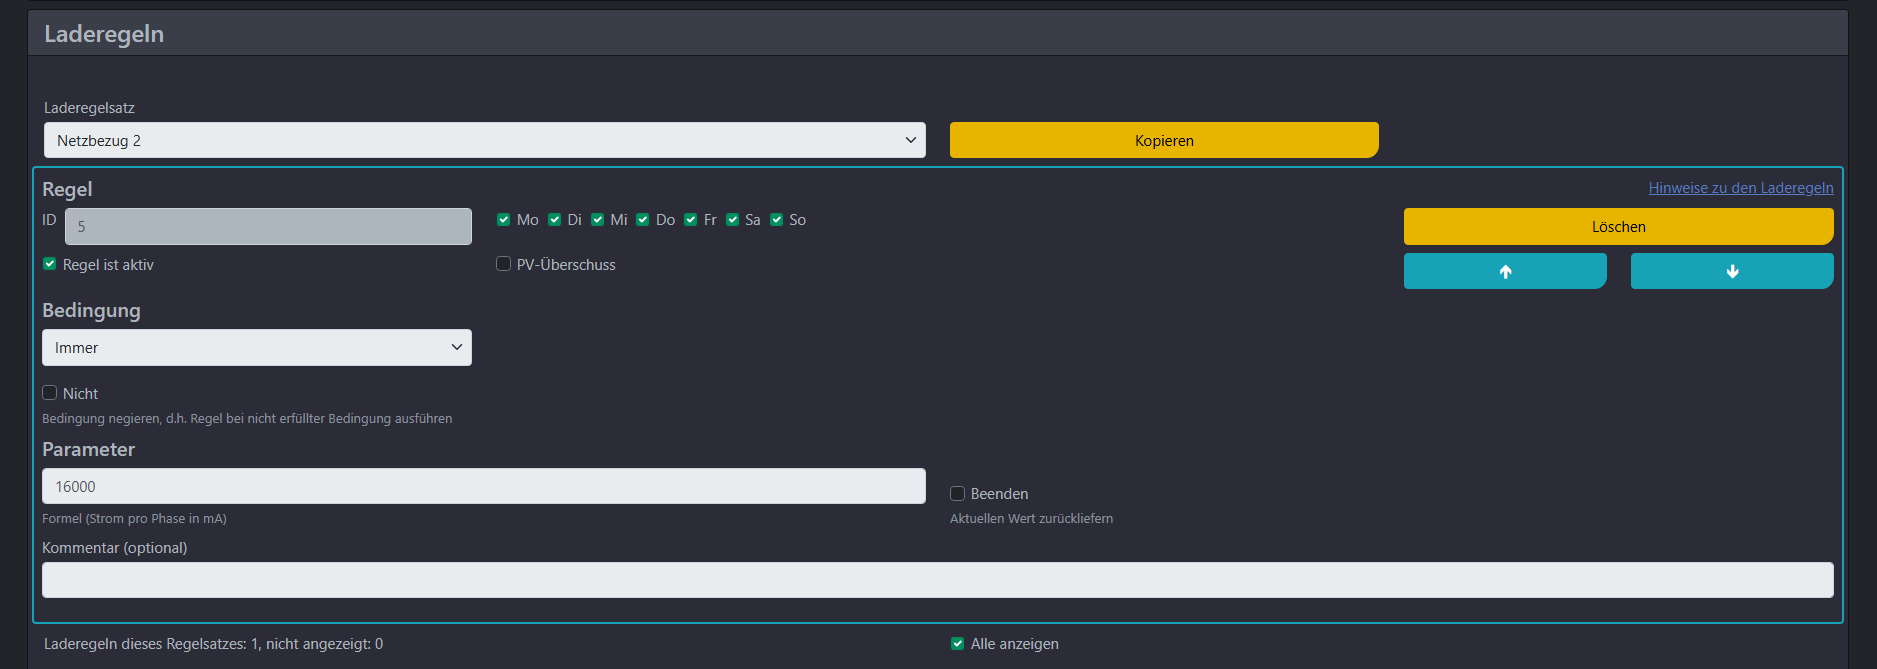Click the Kommentar optional text field

coord(937,580)
